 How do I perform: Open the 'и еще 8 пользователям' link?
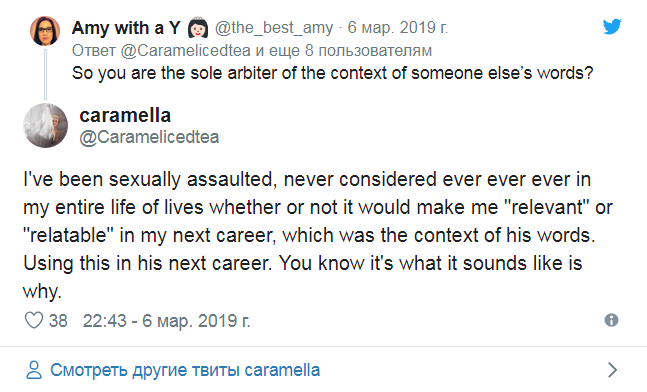pyautogui.click(x=343, y=51)
